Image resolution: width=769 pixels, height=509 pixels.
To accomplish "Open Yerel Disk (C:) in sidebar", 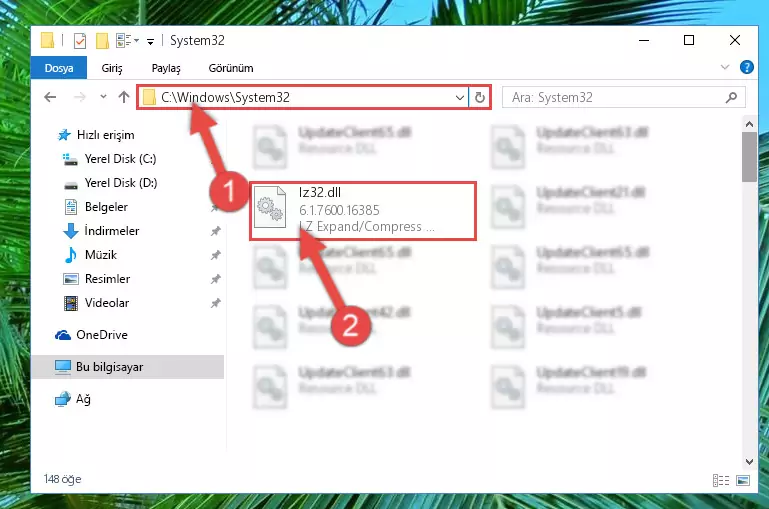I will [x=120, y=159].
